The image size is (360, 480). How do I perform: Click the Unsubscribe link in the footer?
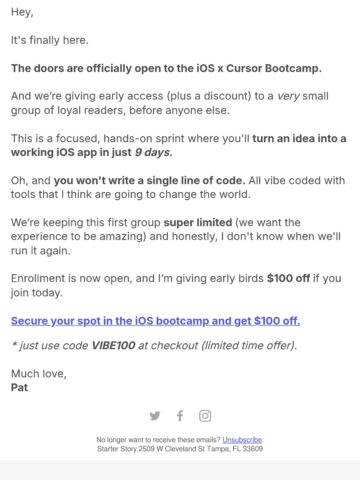click(x=242, y=440)
